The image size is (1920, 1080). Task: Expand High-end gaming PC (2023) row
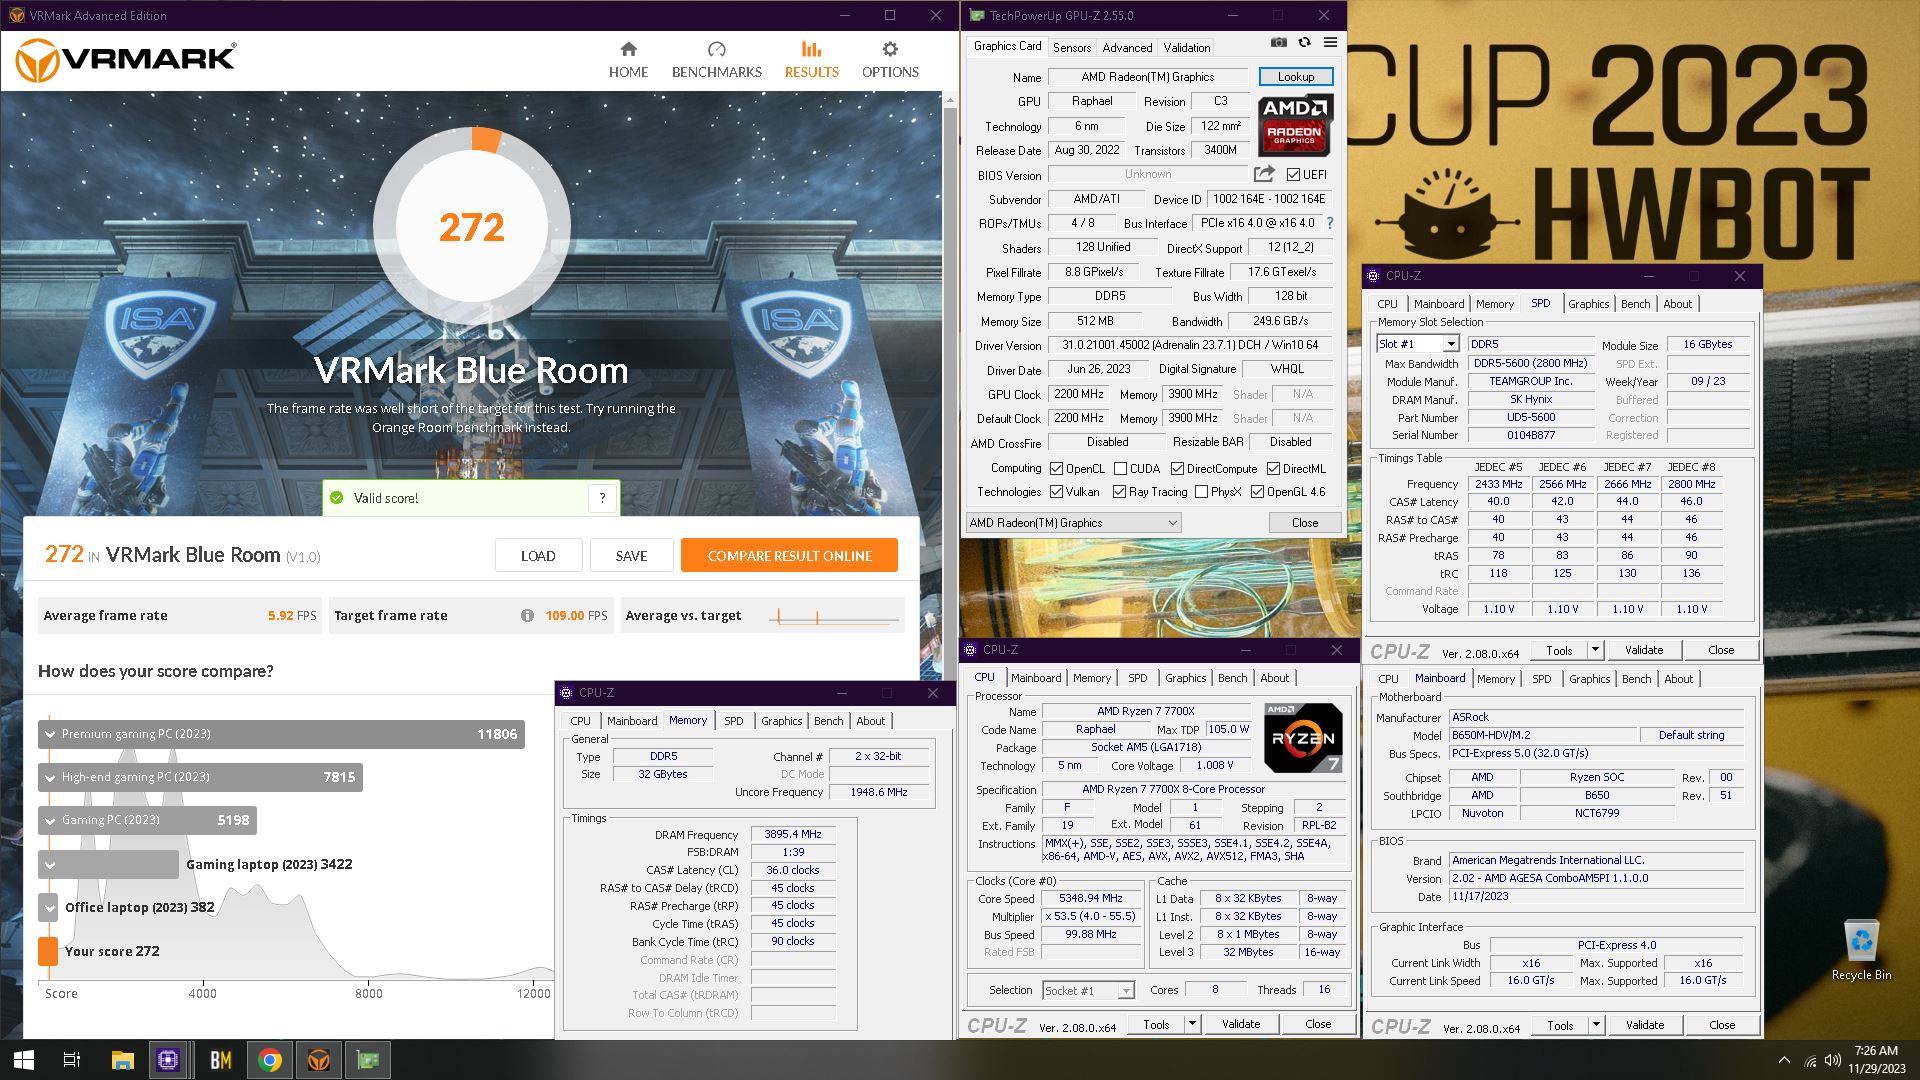point(49,778)
